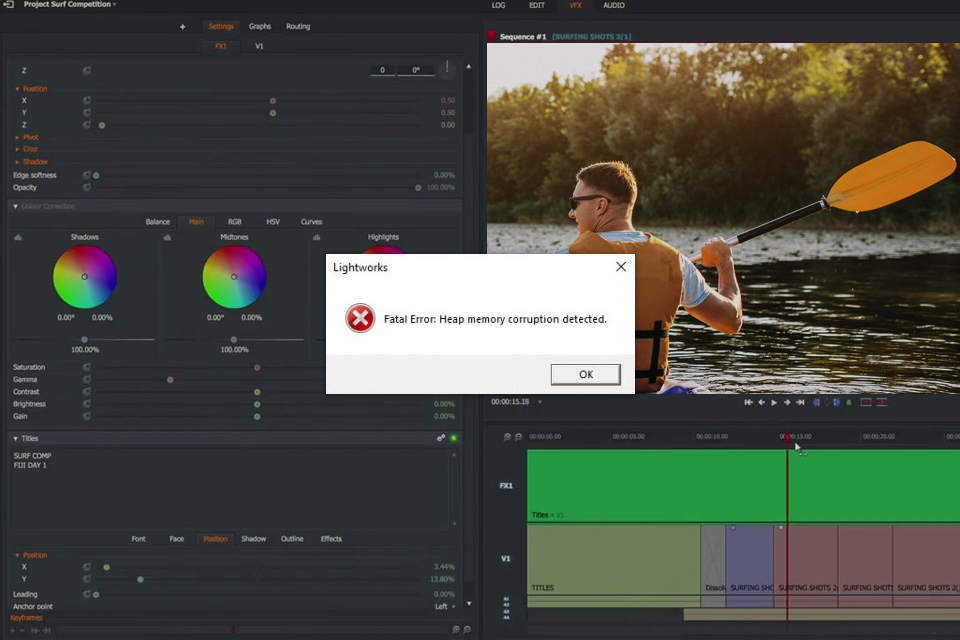Screen dimensions: 960x640
Task: Open the Outline tab in Titles
Action: click(292, 539)
